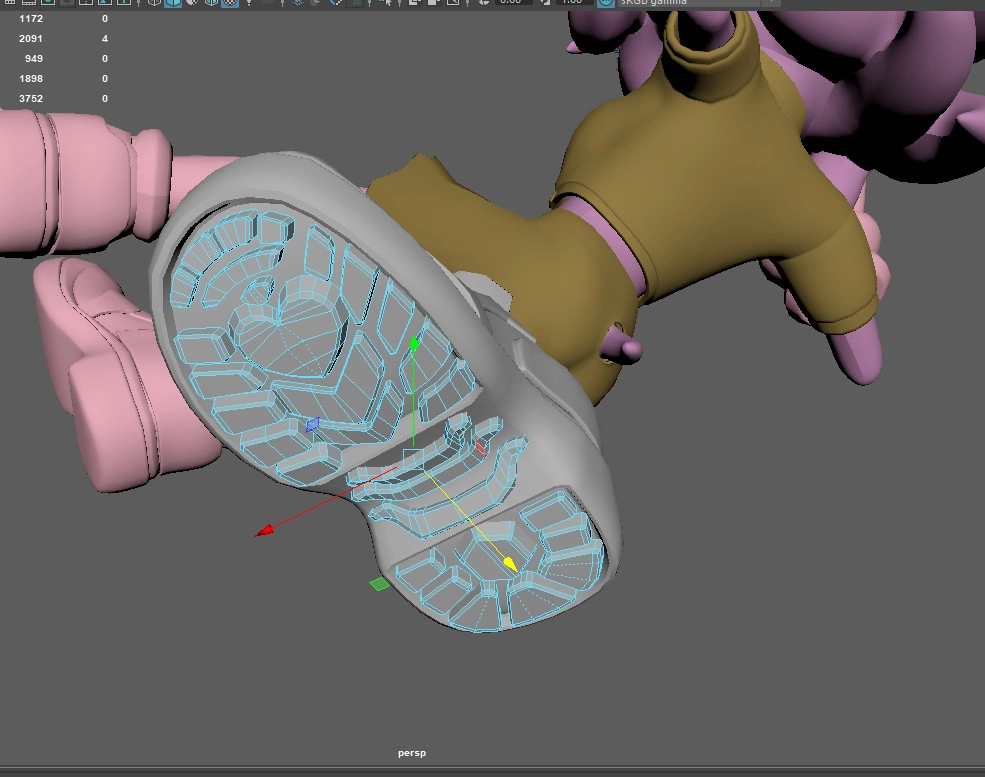Click the red X-axis arrow of the manipulator
The width and height of the screenshot is (985, 777).
click(x=264, y=531)
